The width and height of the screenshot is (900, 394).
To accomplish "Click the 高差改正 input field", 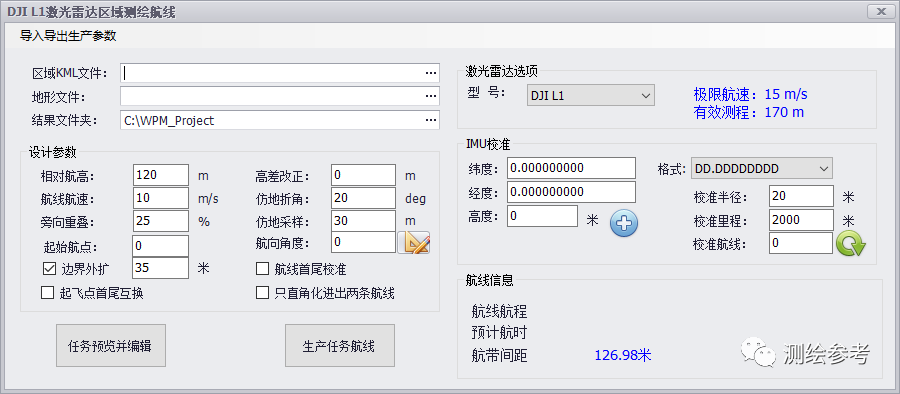I will (x=364, y=175).
